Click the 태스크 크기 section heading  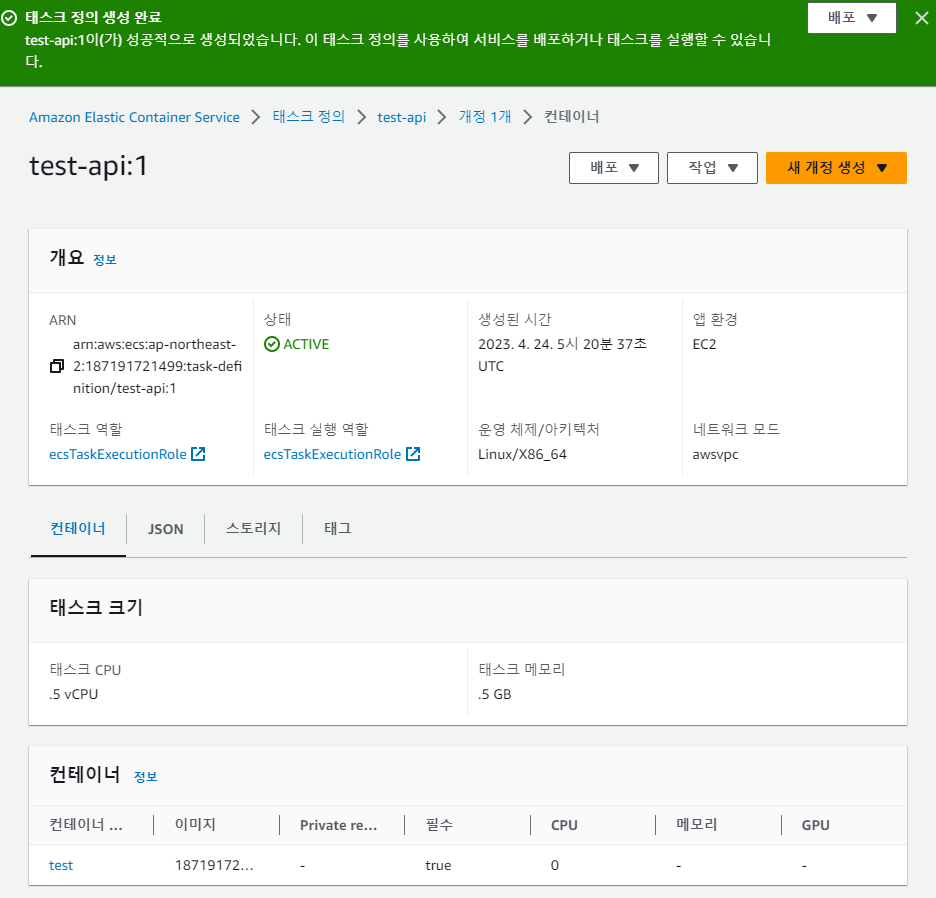point(96,607)
